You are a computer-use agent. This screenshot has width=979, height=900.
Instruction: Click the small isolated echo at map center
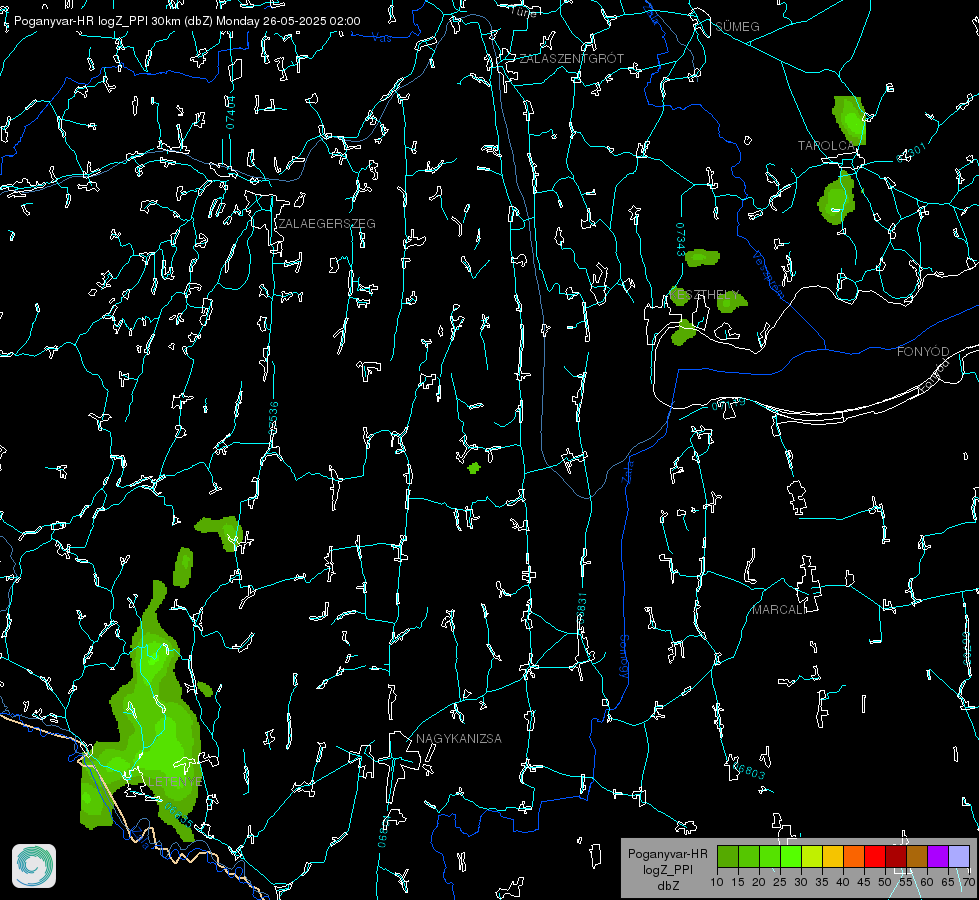pos(474,468)
